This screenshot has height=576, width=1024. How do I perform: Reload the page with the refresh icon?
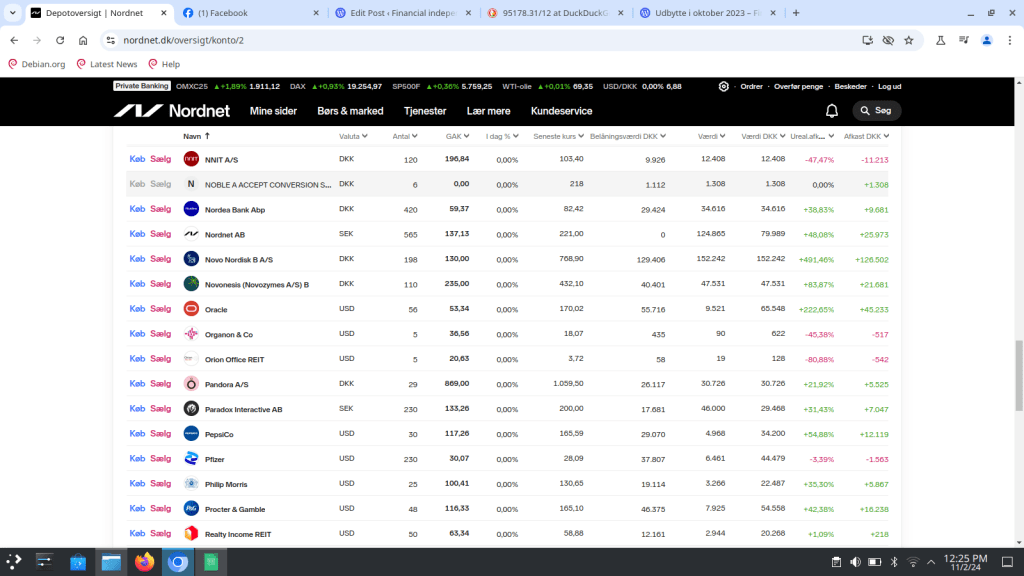[60, 40]
